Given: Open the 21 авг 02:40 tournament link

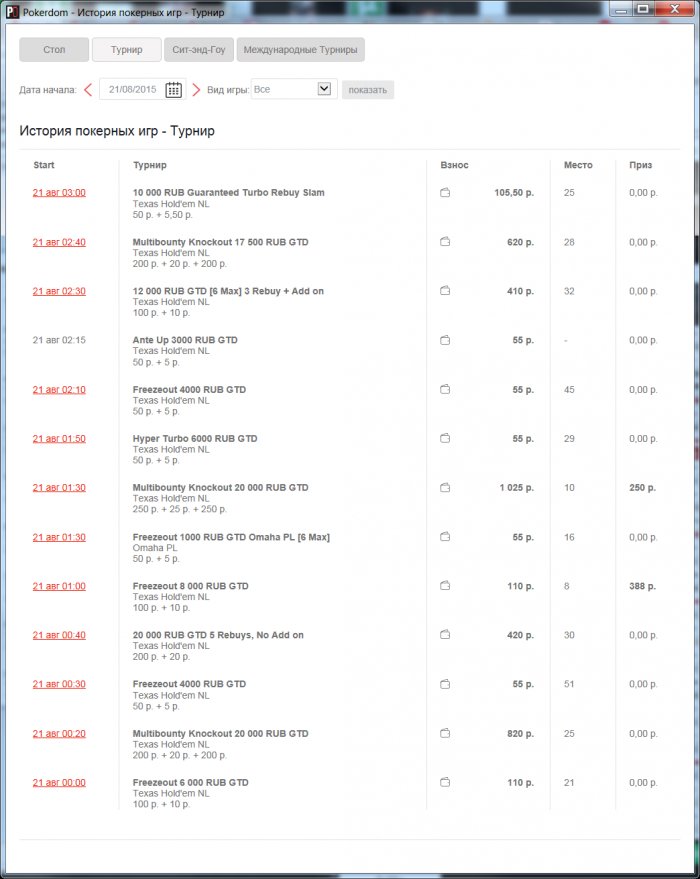Looking at the screenshot, I should pyautogui.click(x=59, y=242).
